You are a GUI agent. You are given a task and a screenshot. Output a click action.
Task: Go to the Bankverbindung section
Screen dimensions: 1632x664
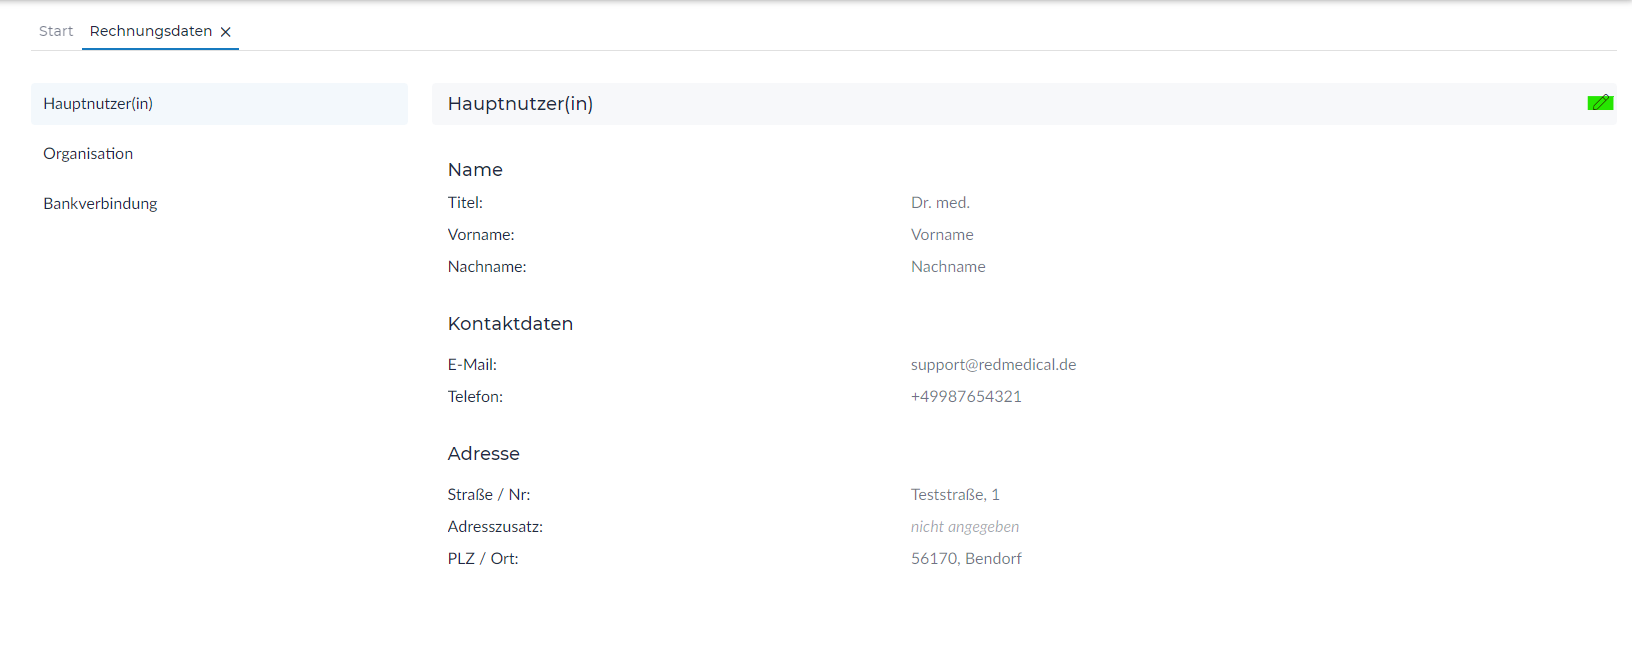click(100, 204)
